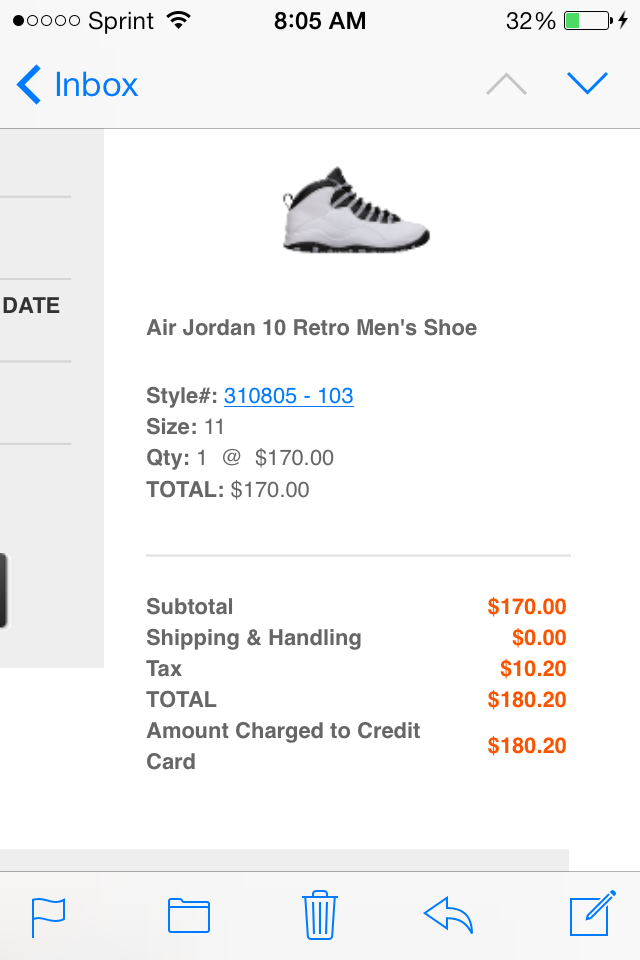Tap the 8:05 AM clock
Screen dimensions: 640x960
[x=320, y=21]
